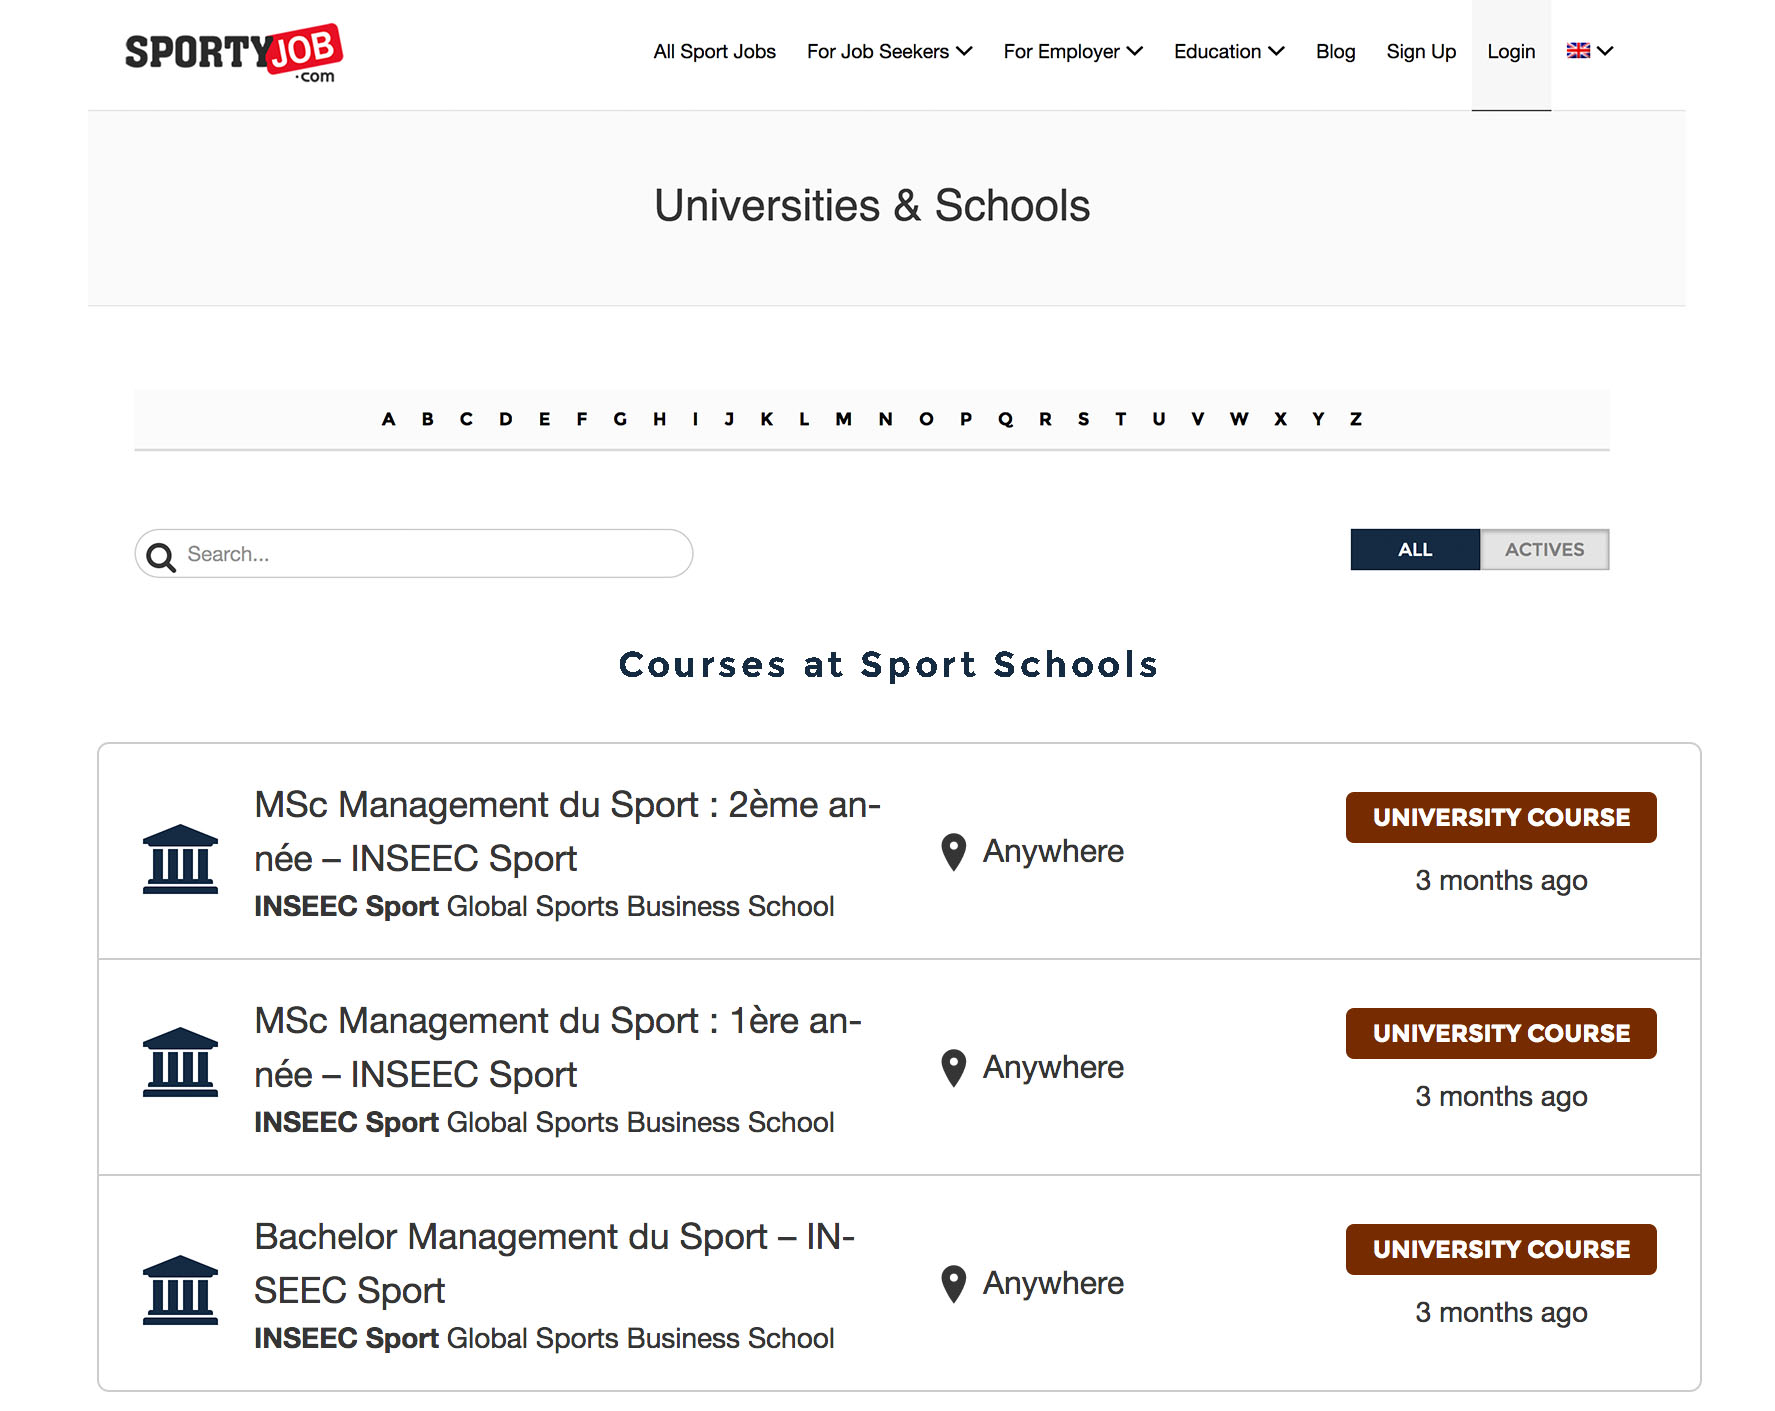Switch filter to ACTIVES

1545,550
